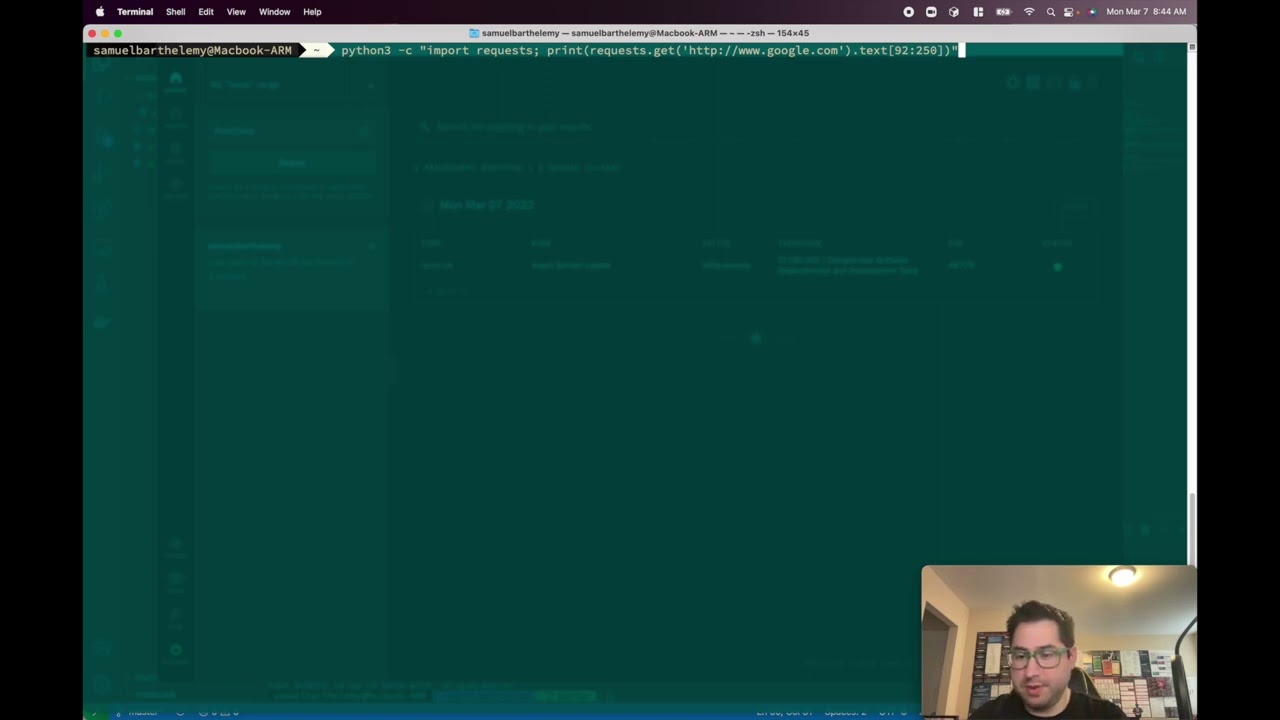The height and width of the screenshot is (720, 1280).
Task: Click the google.com URL in the command
Action: coord(764,50)
